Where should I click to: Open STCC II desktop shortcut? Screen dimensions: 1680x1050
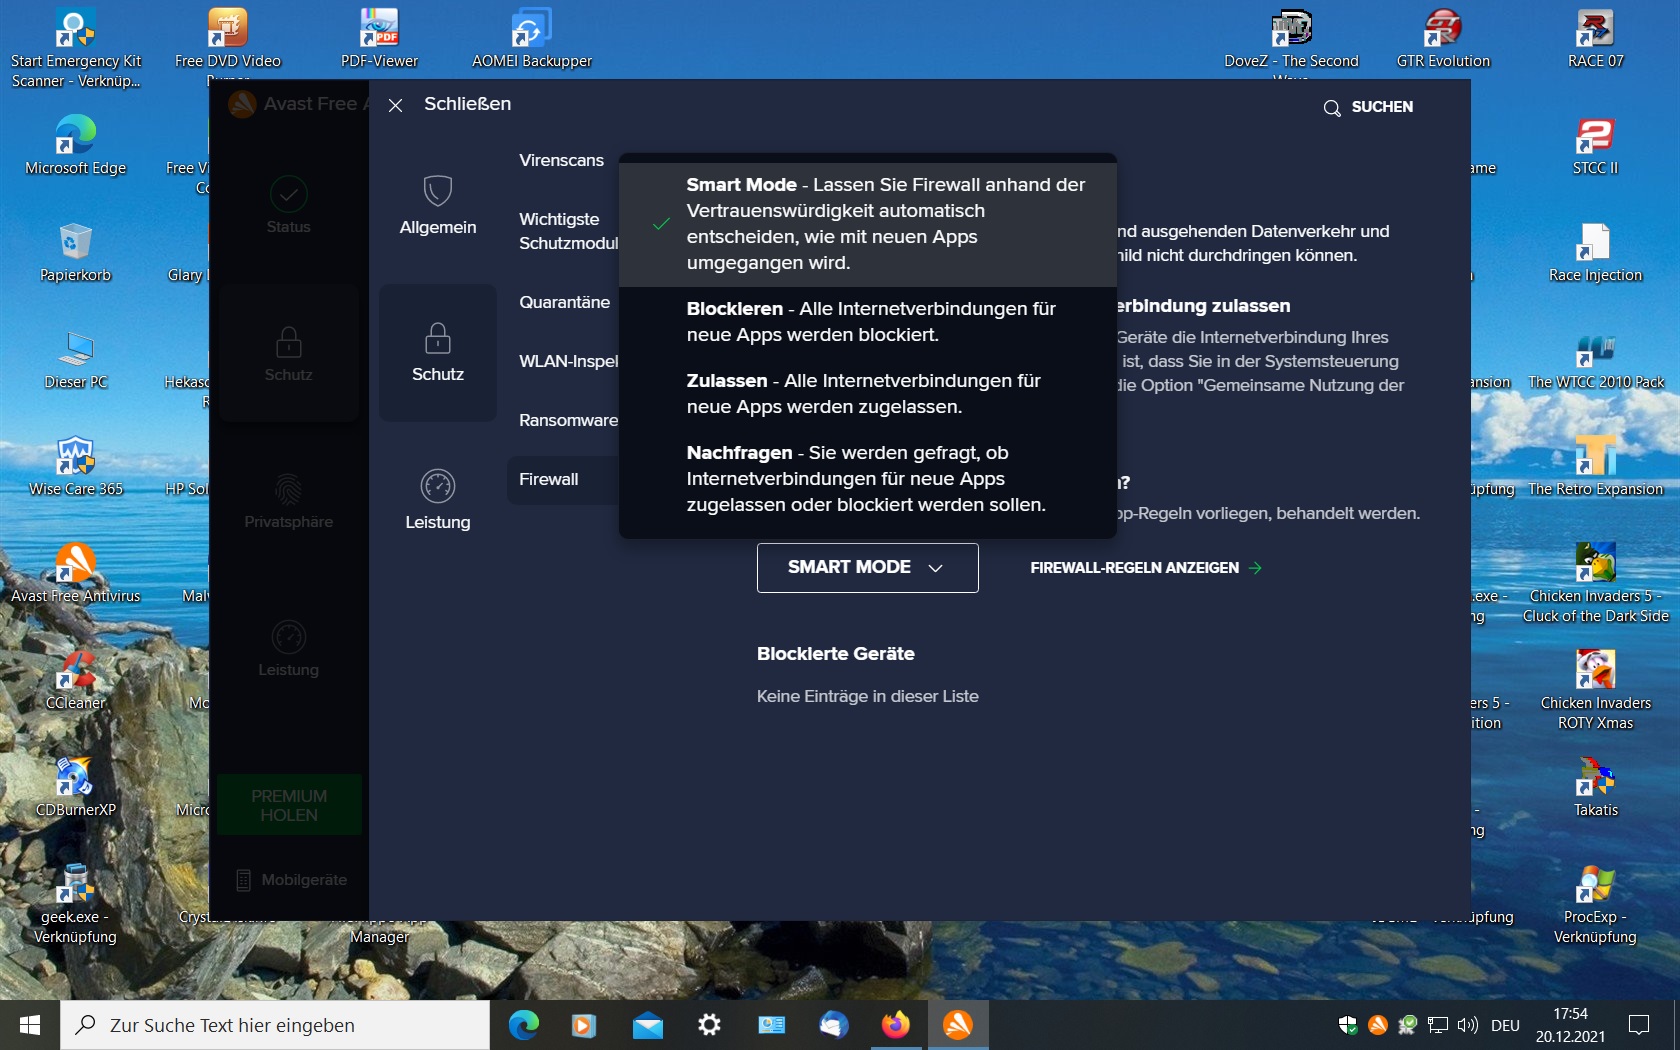(1596, 146)
